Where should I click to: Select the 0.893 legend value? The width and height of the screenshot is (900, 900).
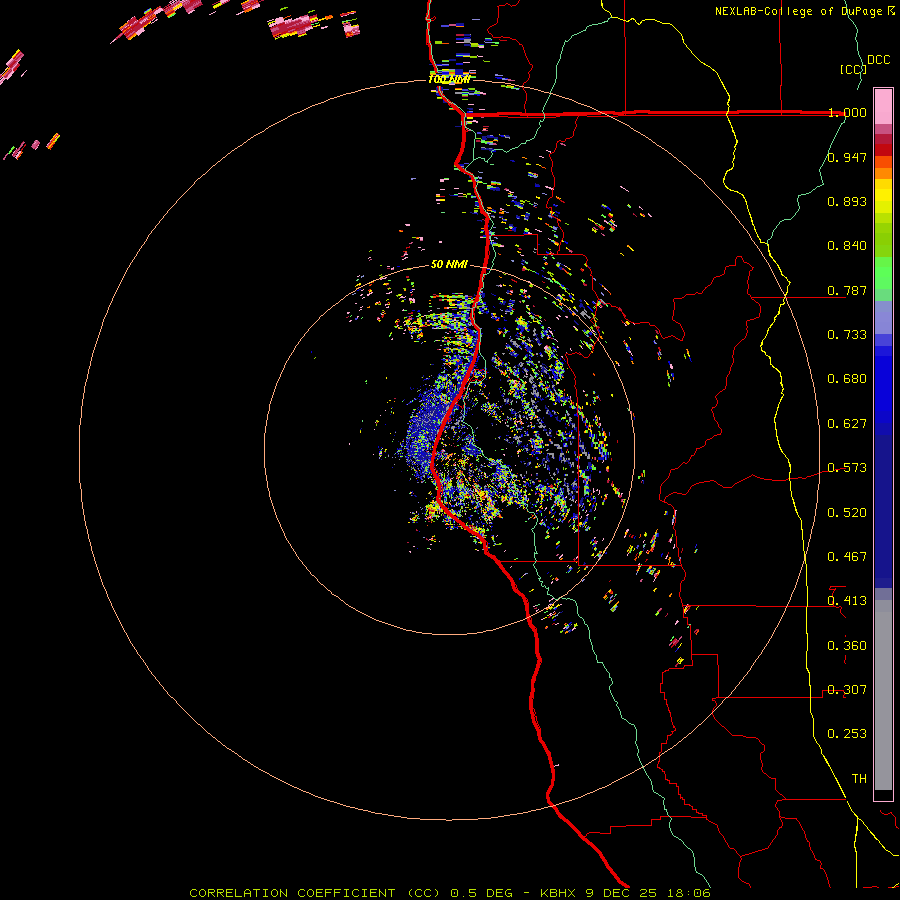847,201
